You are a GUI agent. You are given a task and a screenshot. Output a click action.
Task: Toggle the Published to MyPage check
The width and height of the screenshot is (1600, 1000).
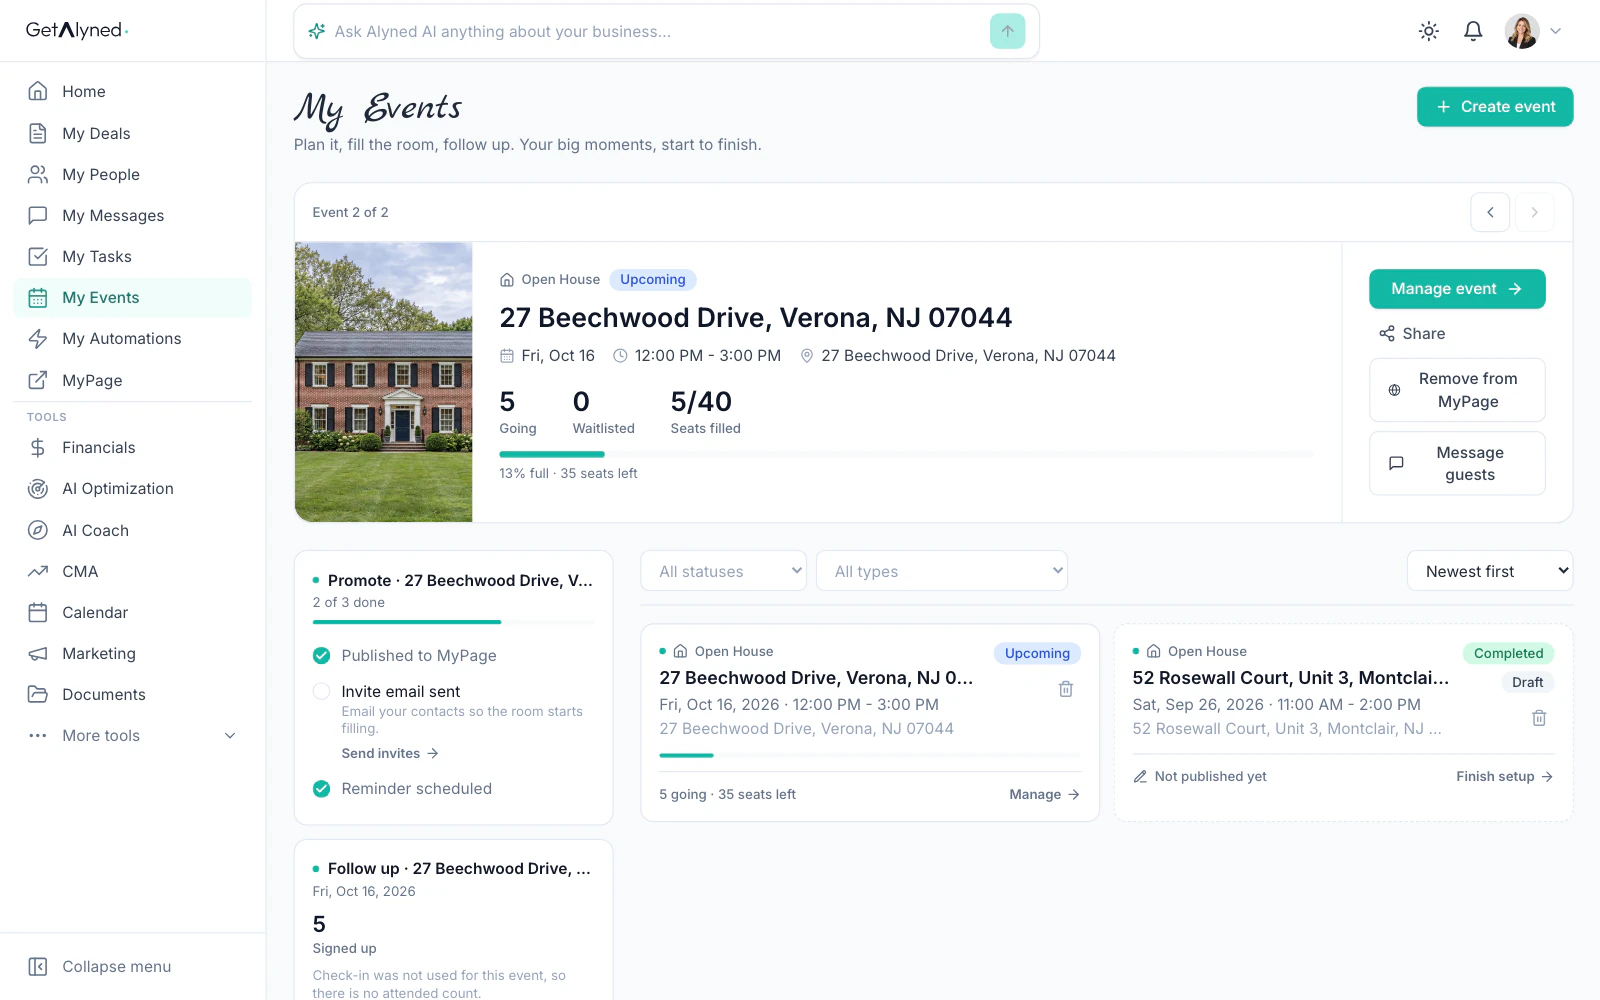pos(321,656)
